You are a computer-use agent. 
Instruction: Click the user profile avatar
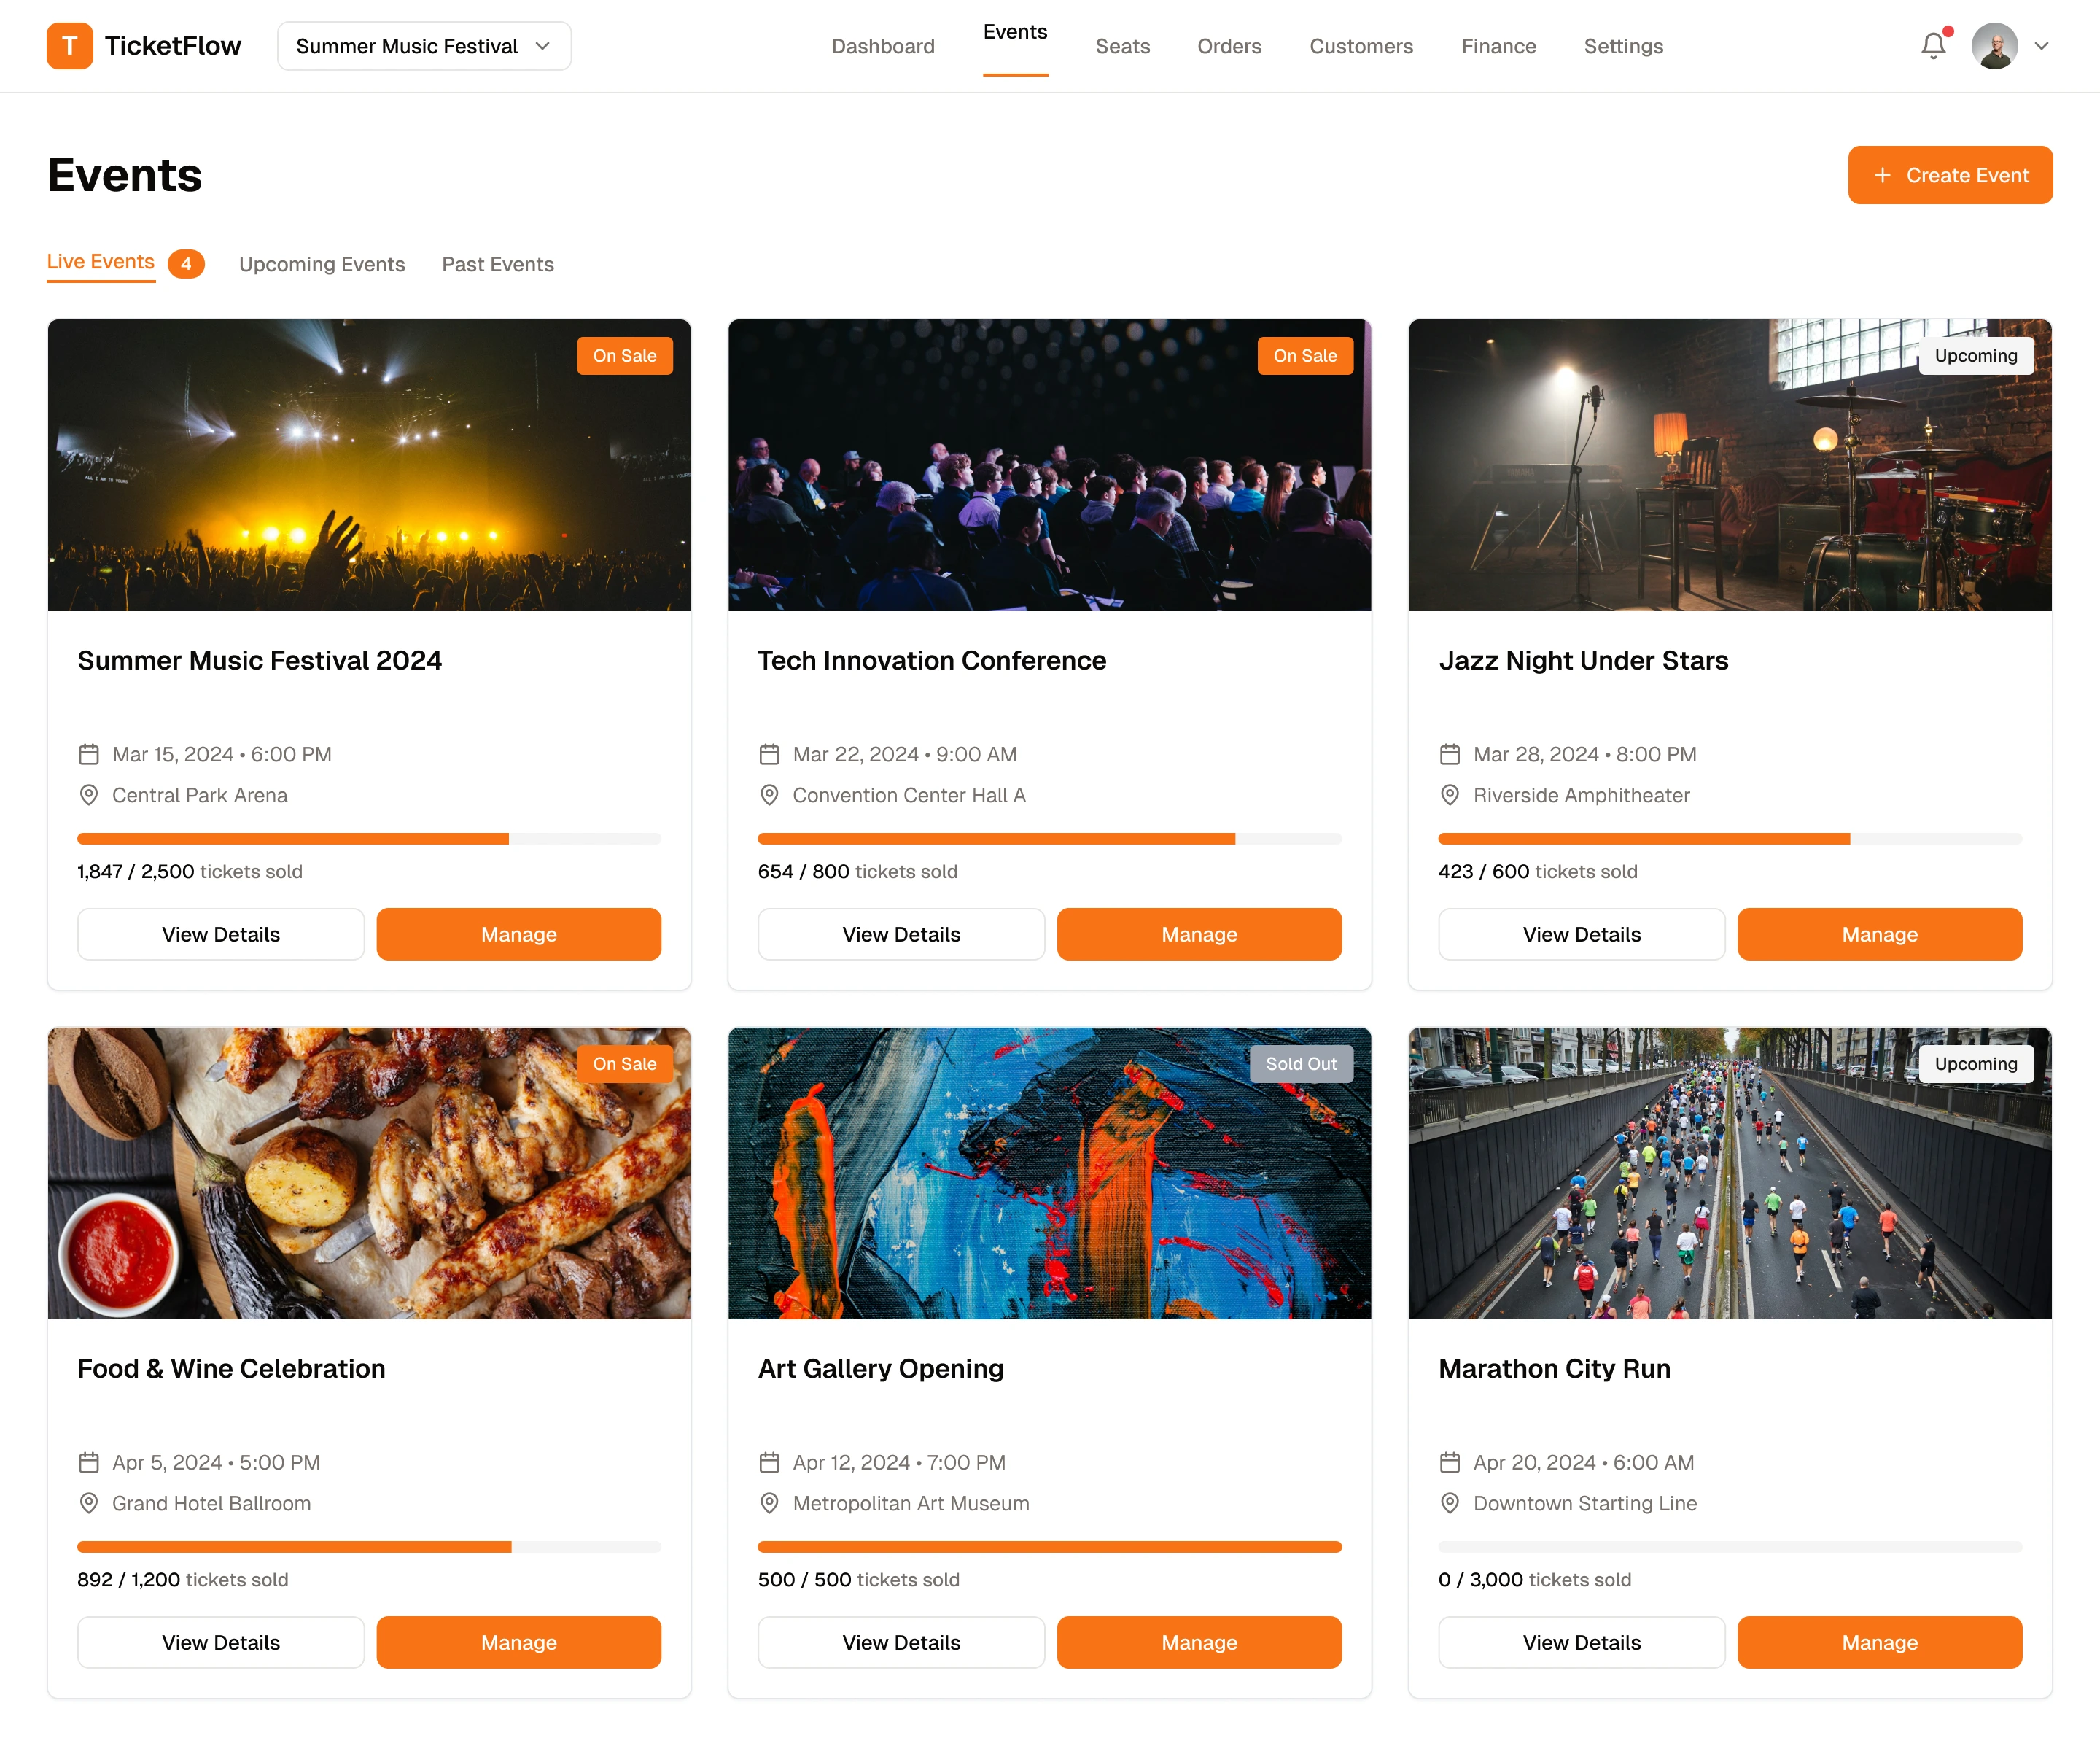[1994, 46]
